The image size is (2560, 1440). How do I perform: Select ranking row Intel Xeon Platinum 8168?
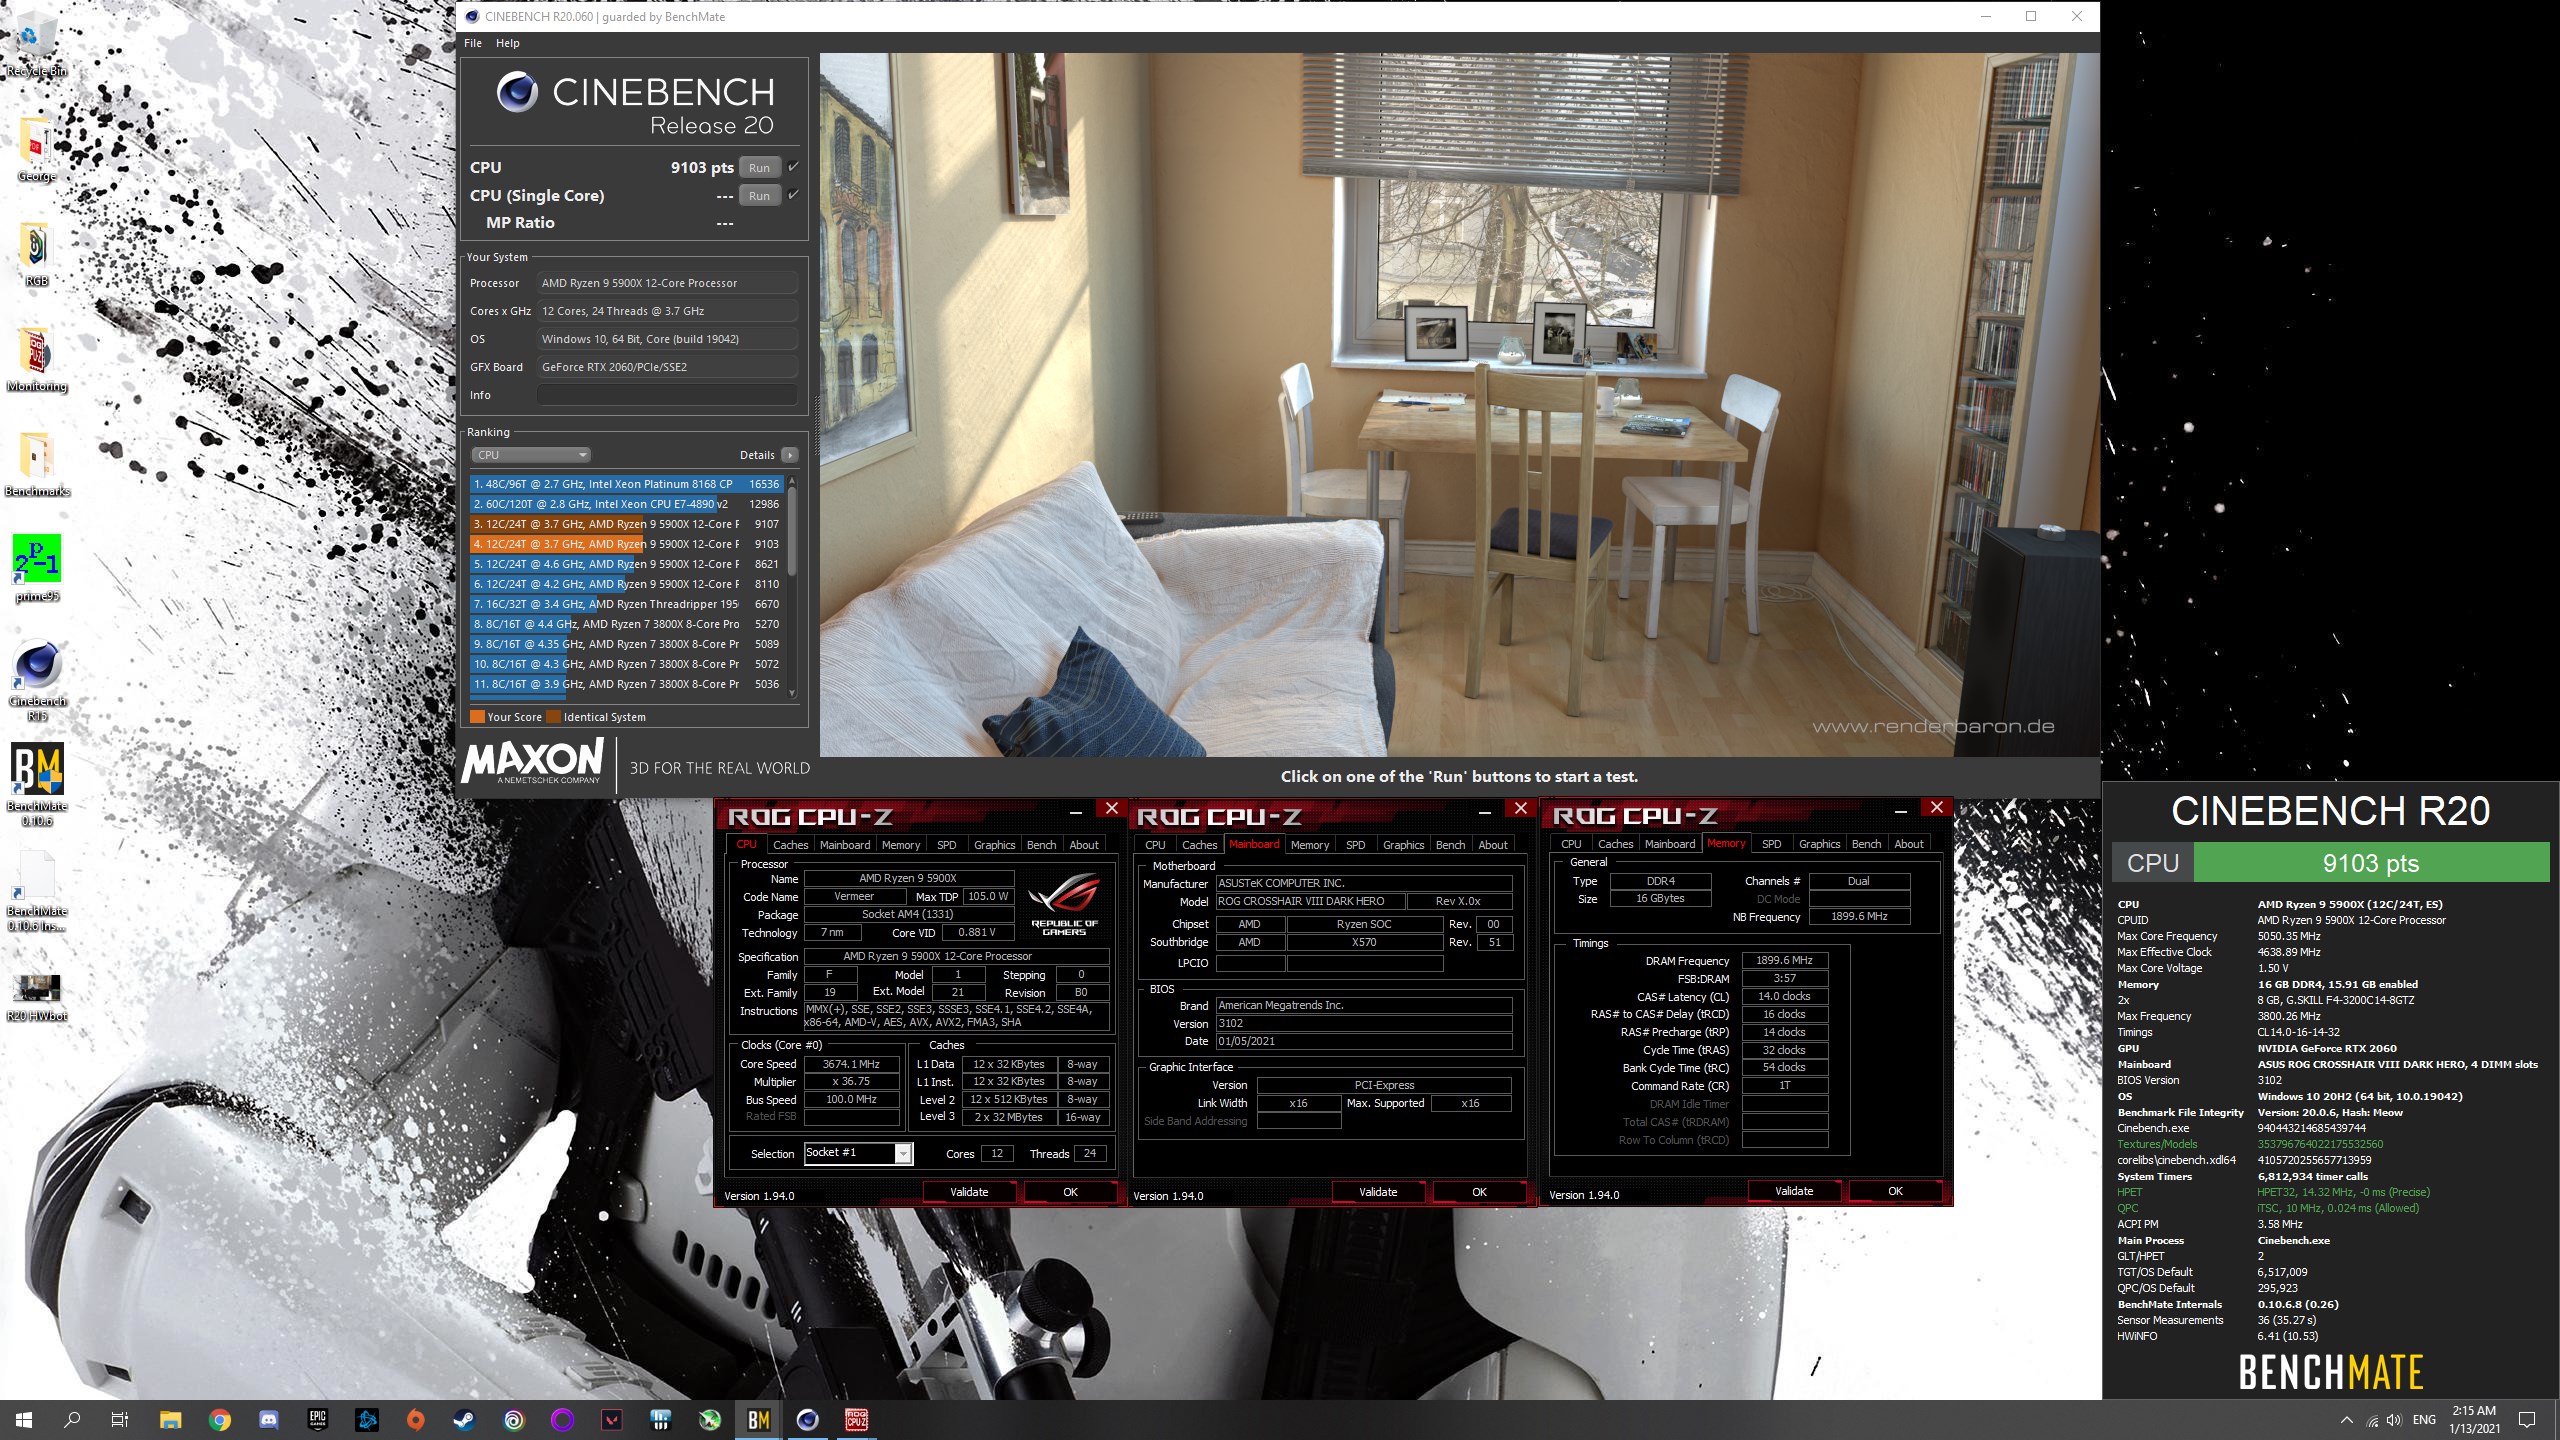click(627, 484)
